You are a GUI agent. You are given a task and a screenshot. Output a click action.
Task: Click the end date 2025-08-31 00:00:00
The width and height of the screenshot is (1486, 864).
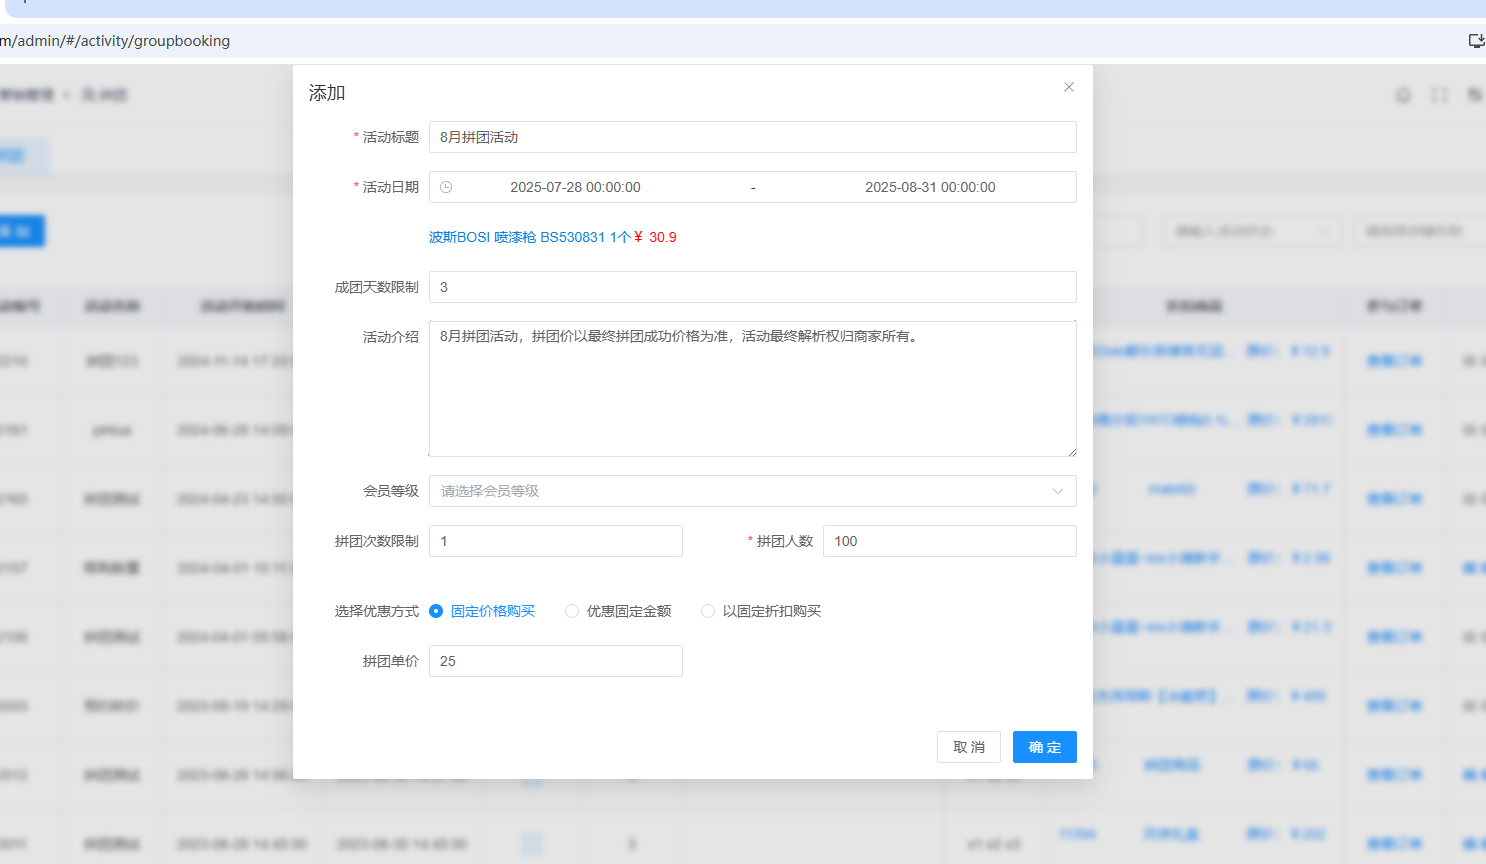coord(930,187)
